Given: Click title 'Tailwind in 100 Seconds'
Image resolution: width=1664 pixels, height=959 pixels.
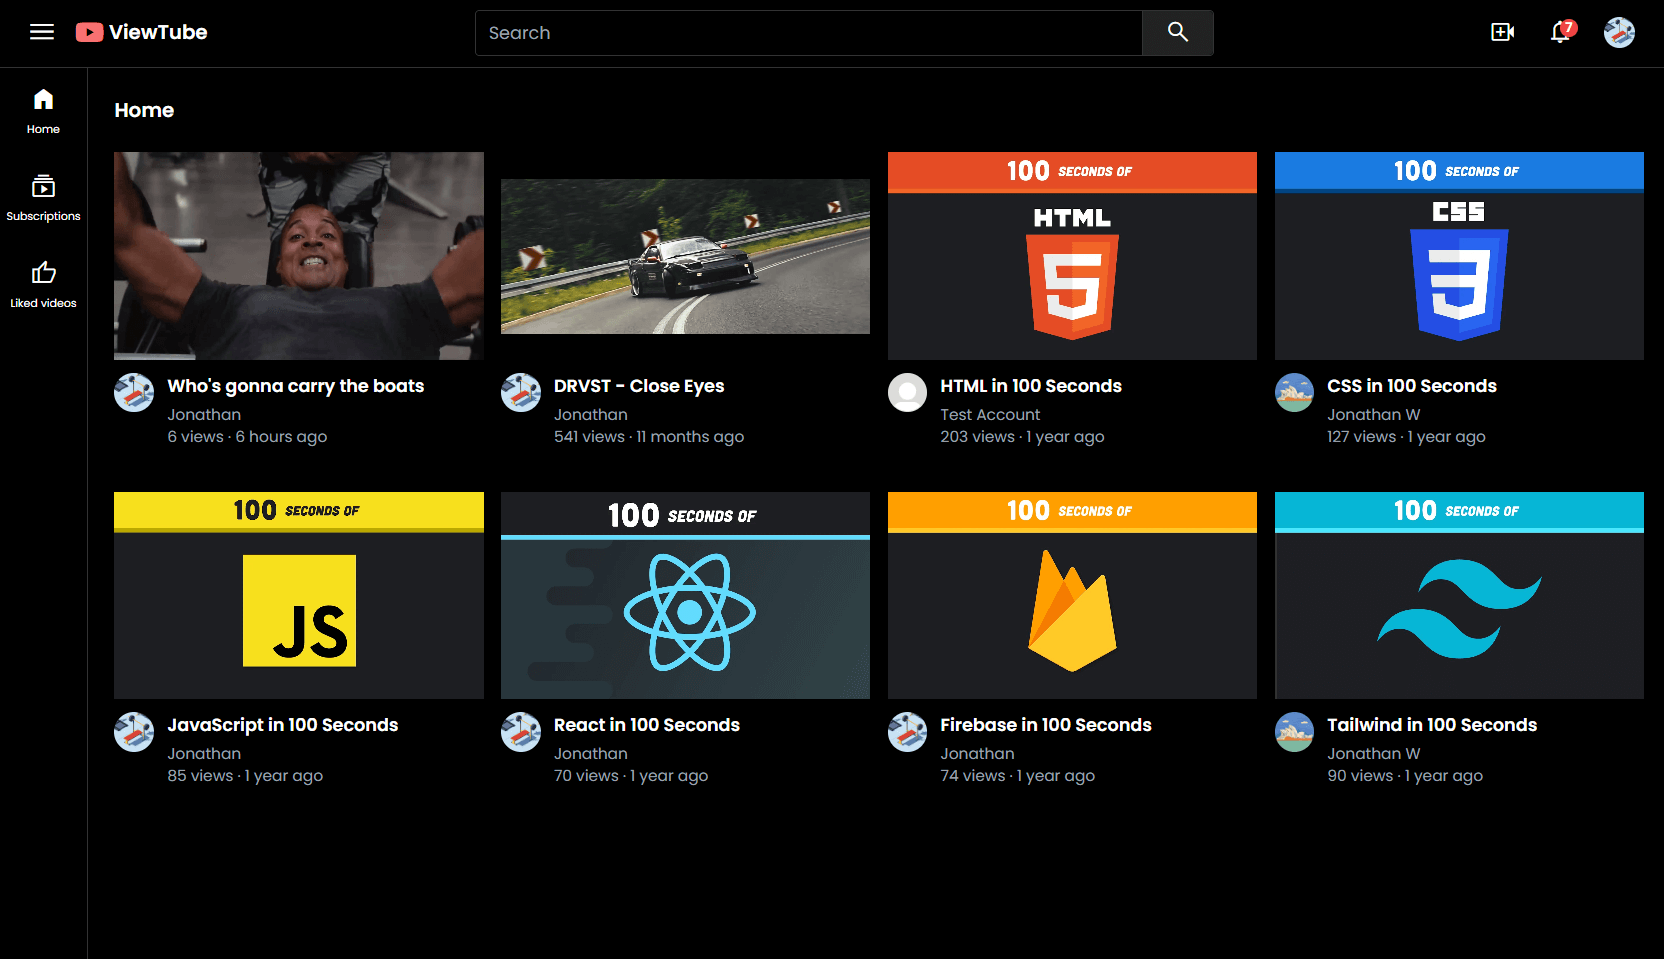Looking at the screenshot, I should [x=1432, y=725].
